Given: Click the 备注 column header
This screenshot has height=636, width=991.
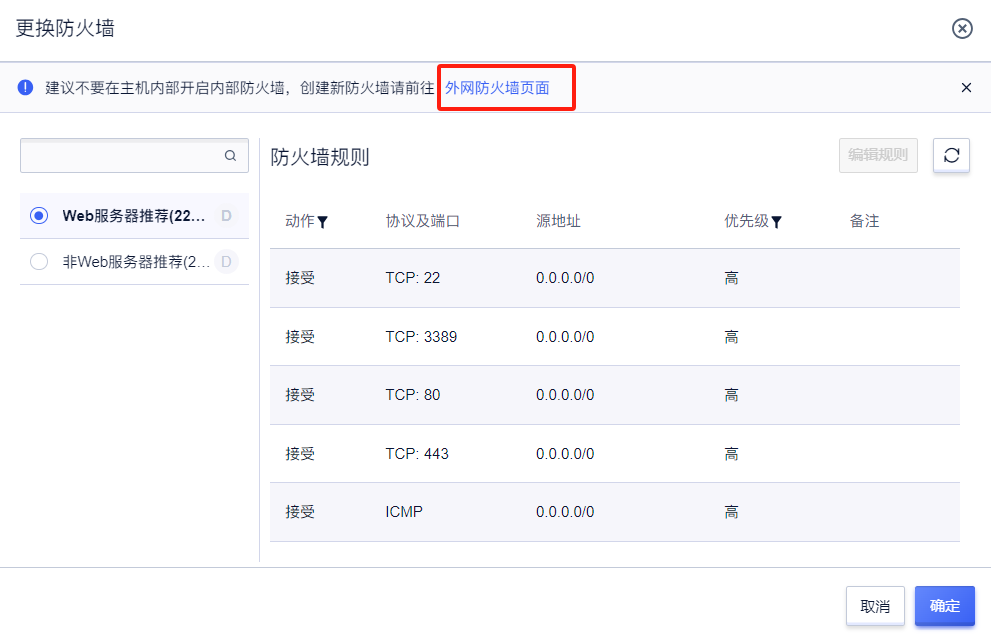Looking at the screenshot, I should coord(864,221).
